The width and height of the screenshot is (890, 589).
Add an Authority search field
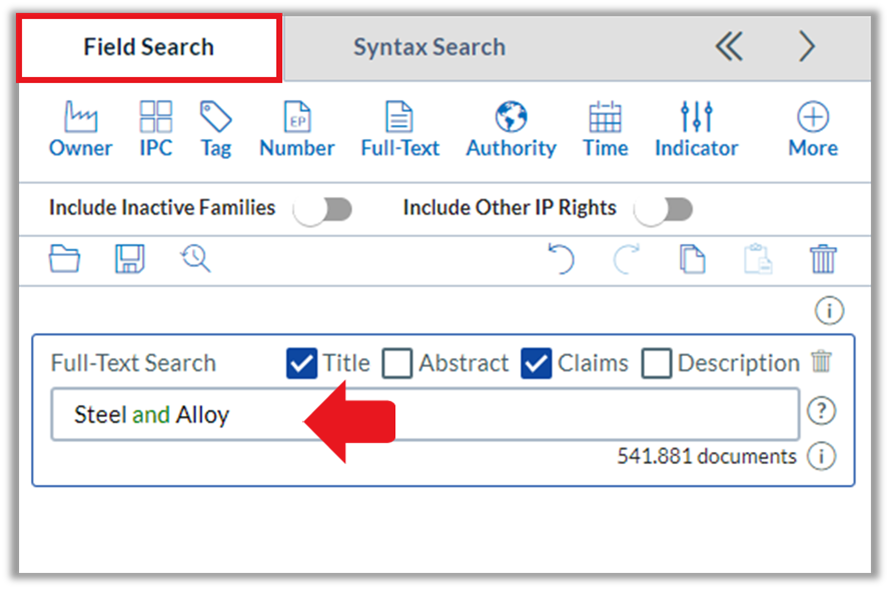click(x=511, y=129)
